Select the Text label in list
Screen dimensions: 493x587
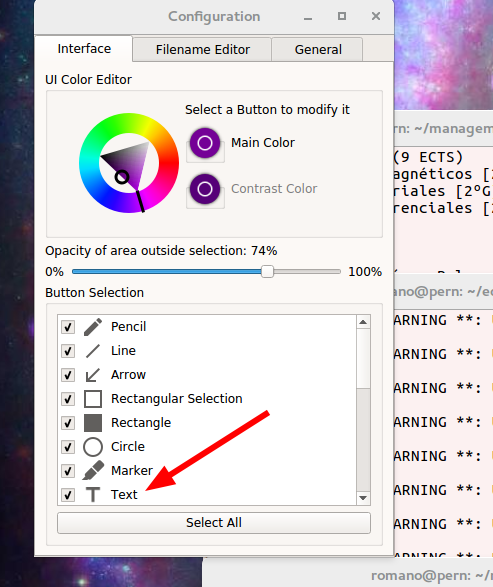(124, 495)
